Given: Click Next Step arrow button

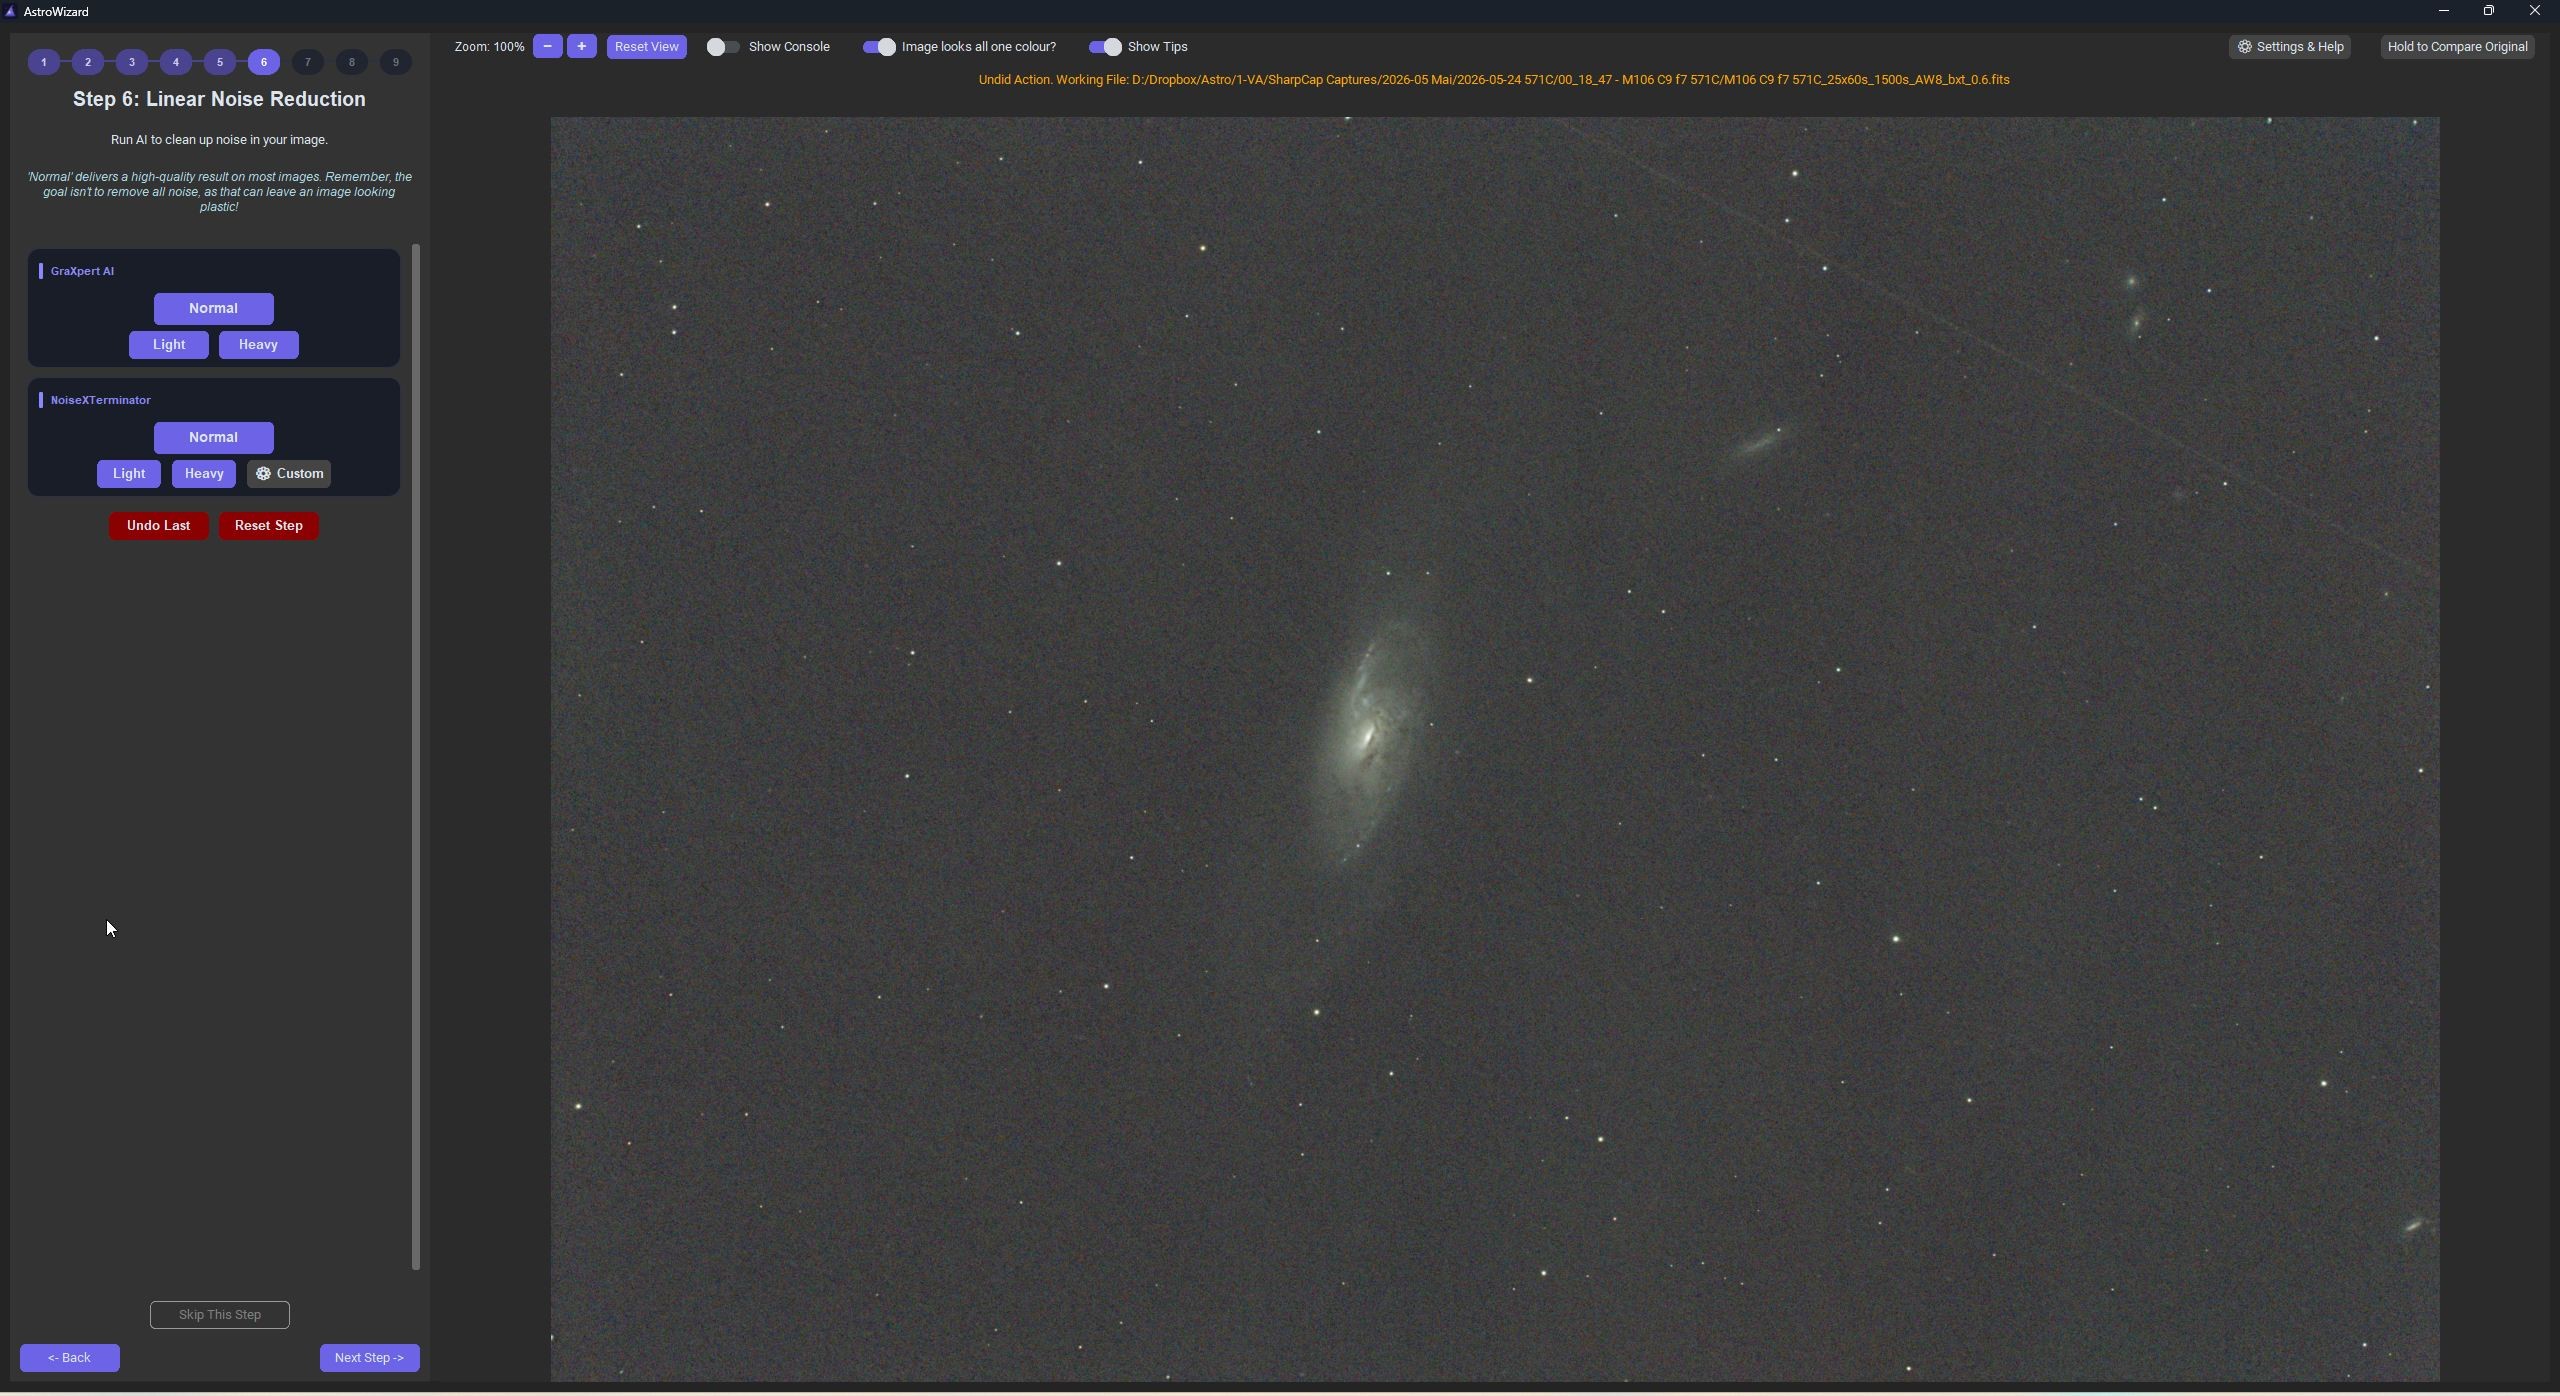Looking at the screenshot, I should pos(370,1358).
